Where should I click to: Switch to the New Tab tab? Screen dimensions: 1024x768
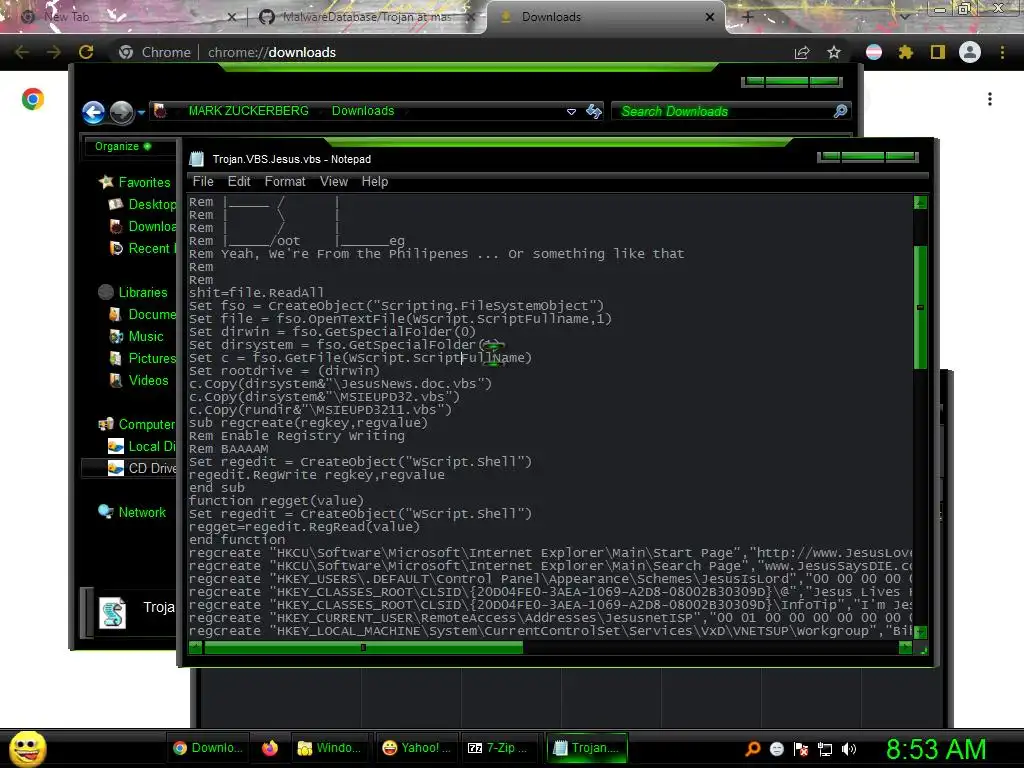click(127, 17)
